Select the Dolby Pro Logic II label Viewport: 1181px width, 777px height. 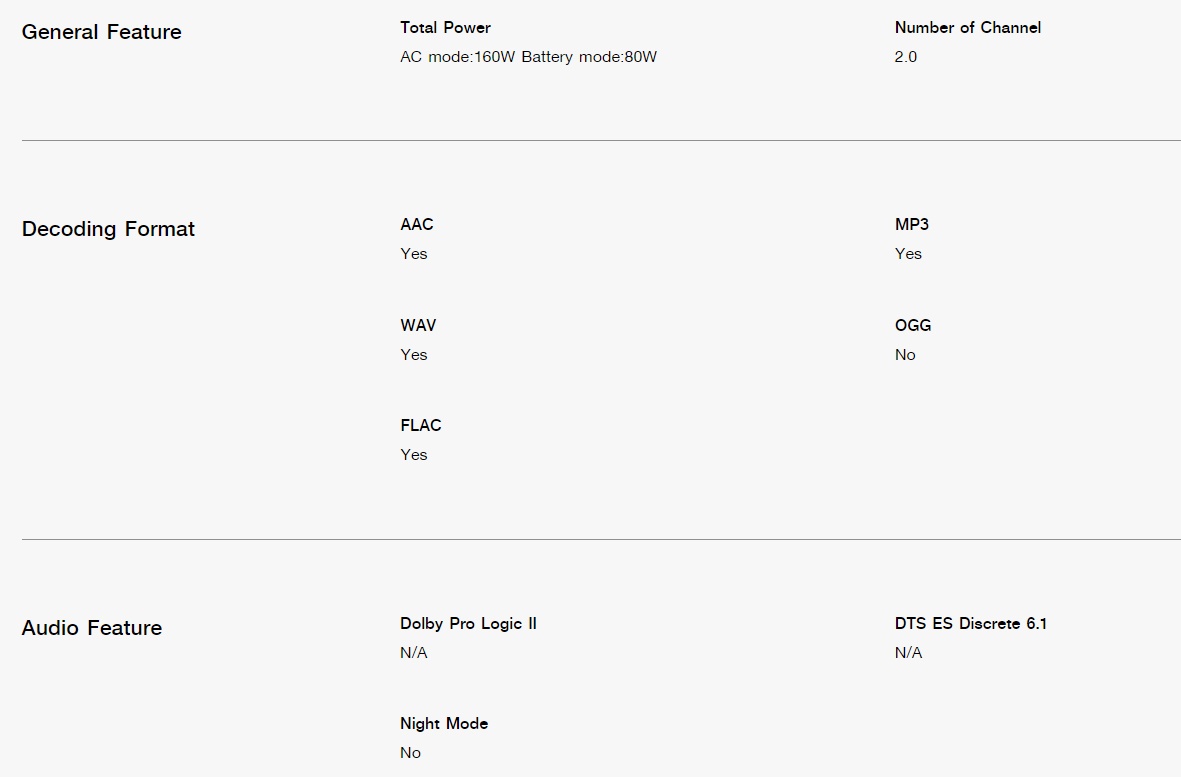(x=468, y=623)
